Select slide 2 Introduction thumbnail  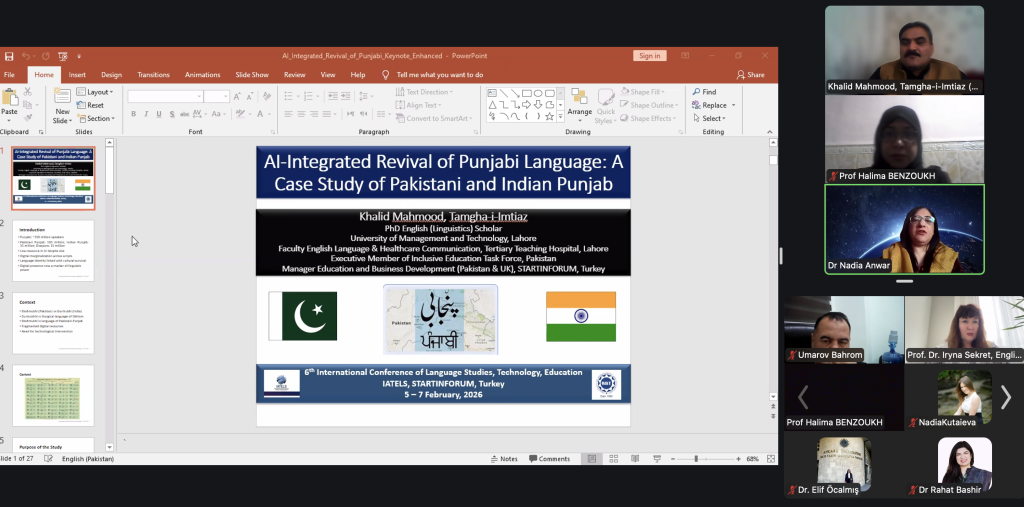coord(53,251)
